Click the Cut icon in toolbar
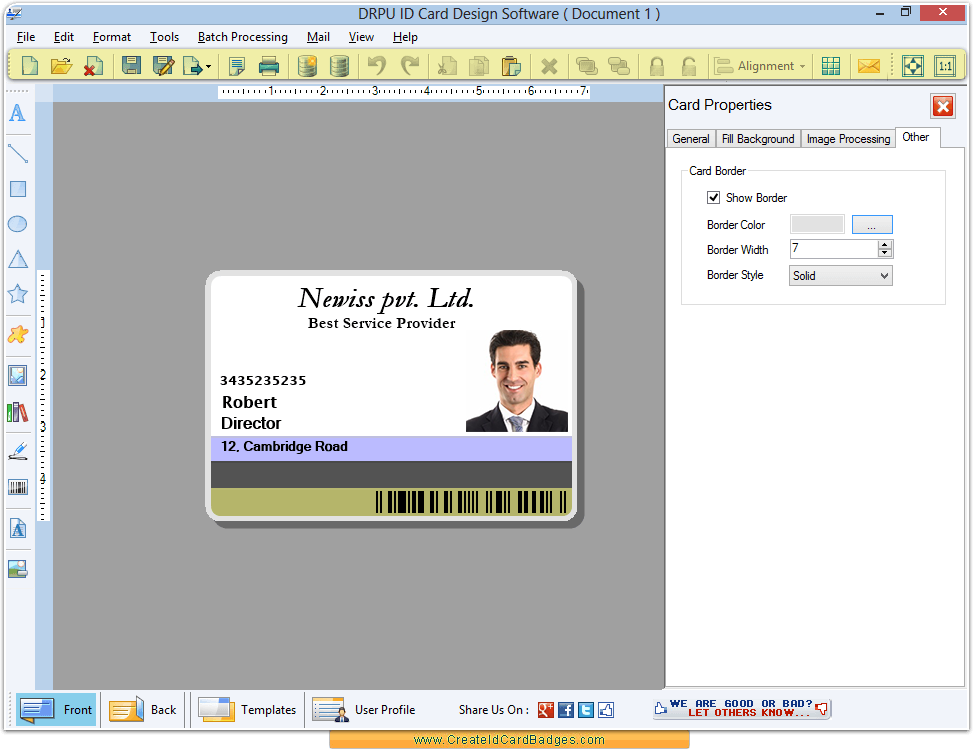973x750 pixels. [x=446, y=66]
